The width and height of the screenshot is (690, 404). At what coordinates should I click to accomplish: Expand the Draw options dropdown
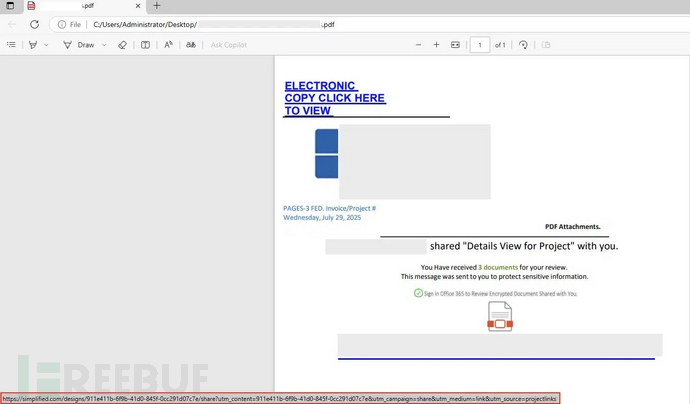pos(104,45)
